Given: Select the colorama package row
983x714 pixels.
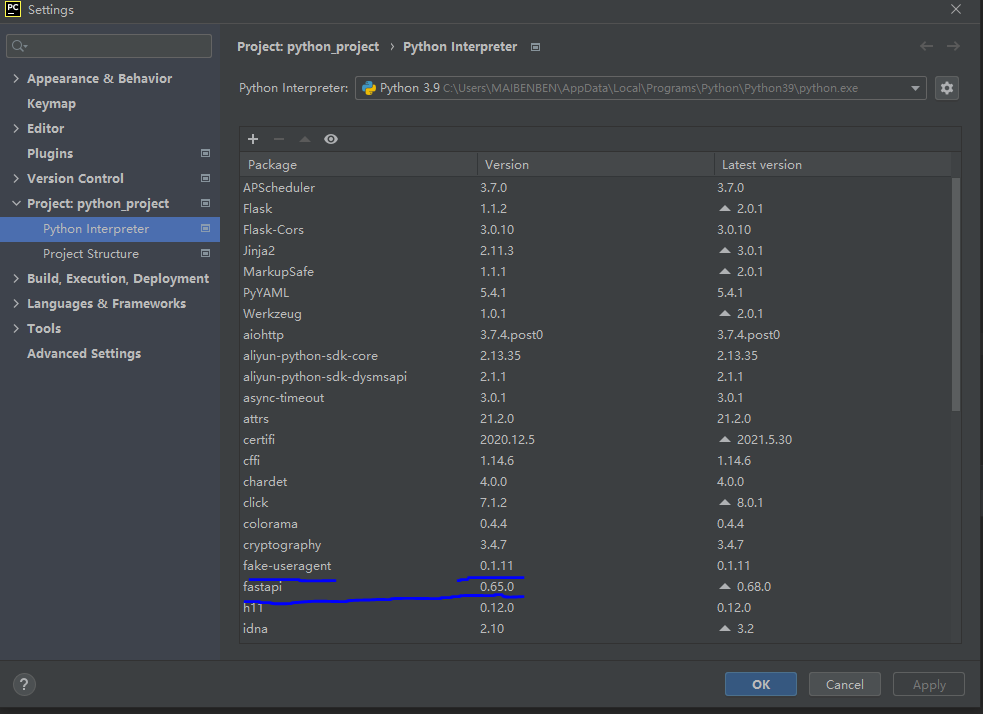Looking at the screenshot, I should click(596, 523).
